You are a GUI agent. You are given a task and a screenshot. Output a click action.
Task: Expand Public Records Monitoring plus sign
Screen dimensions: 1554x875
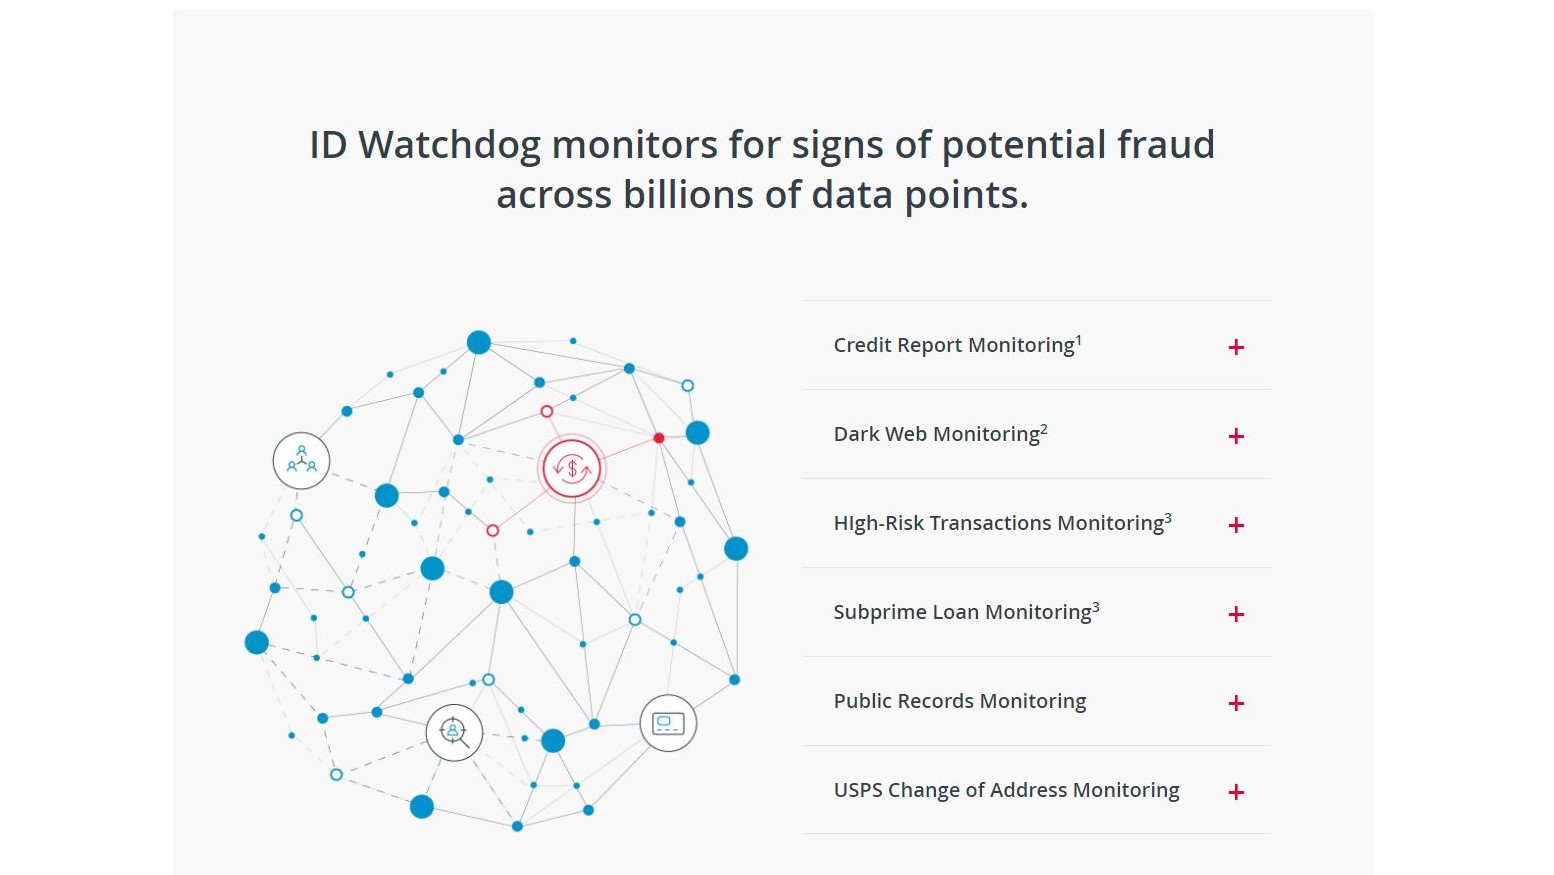click(1236, 703)
